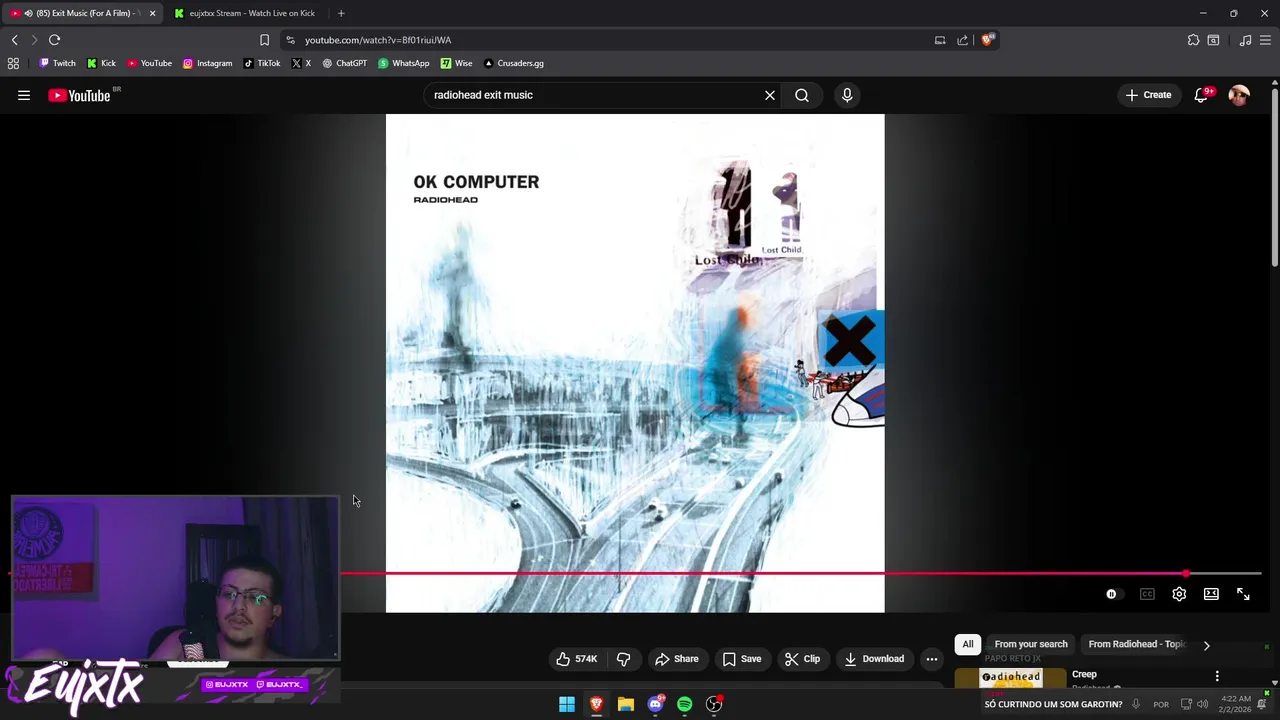
Task: Enter full screen on the video
Action: coord(1243,594)
